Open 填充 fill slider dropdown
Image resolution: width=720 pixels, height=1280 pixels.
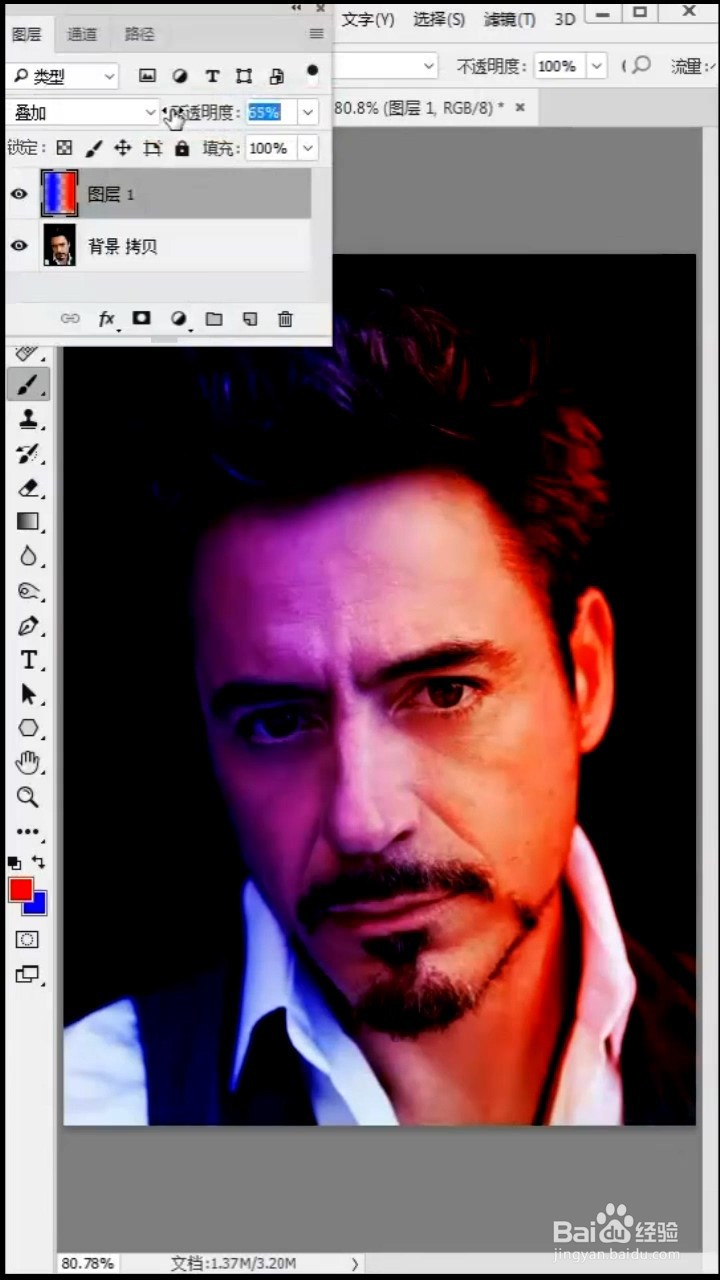[x=308, y=148]
